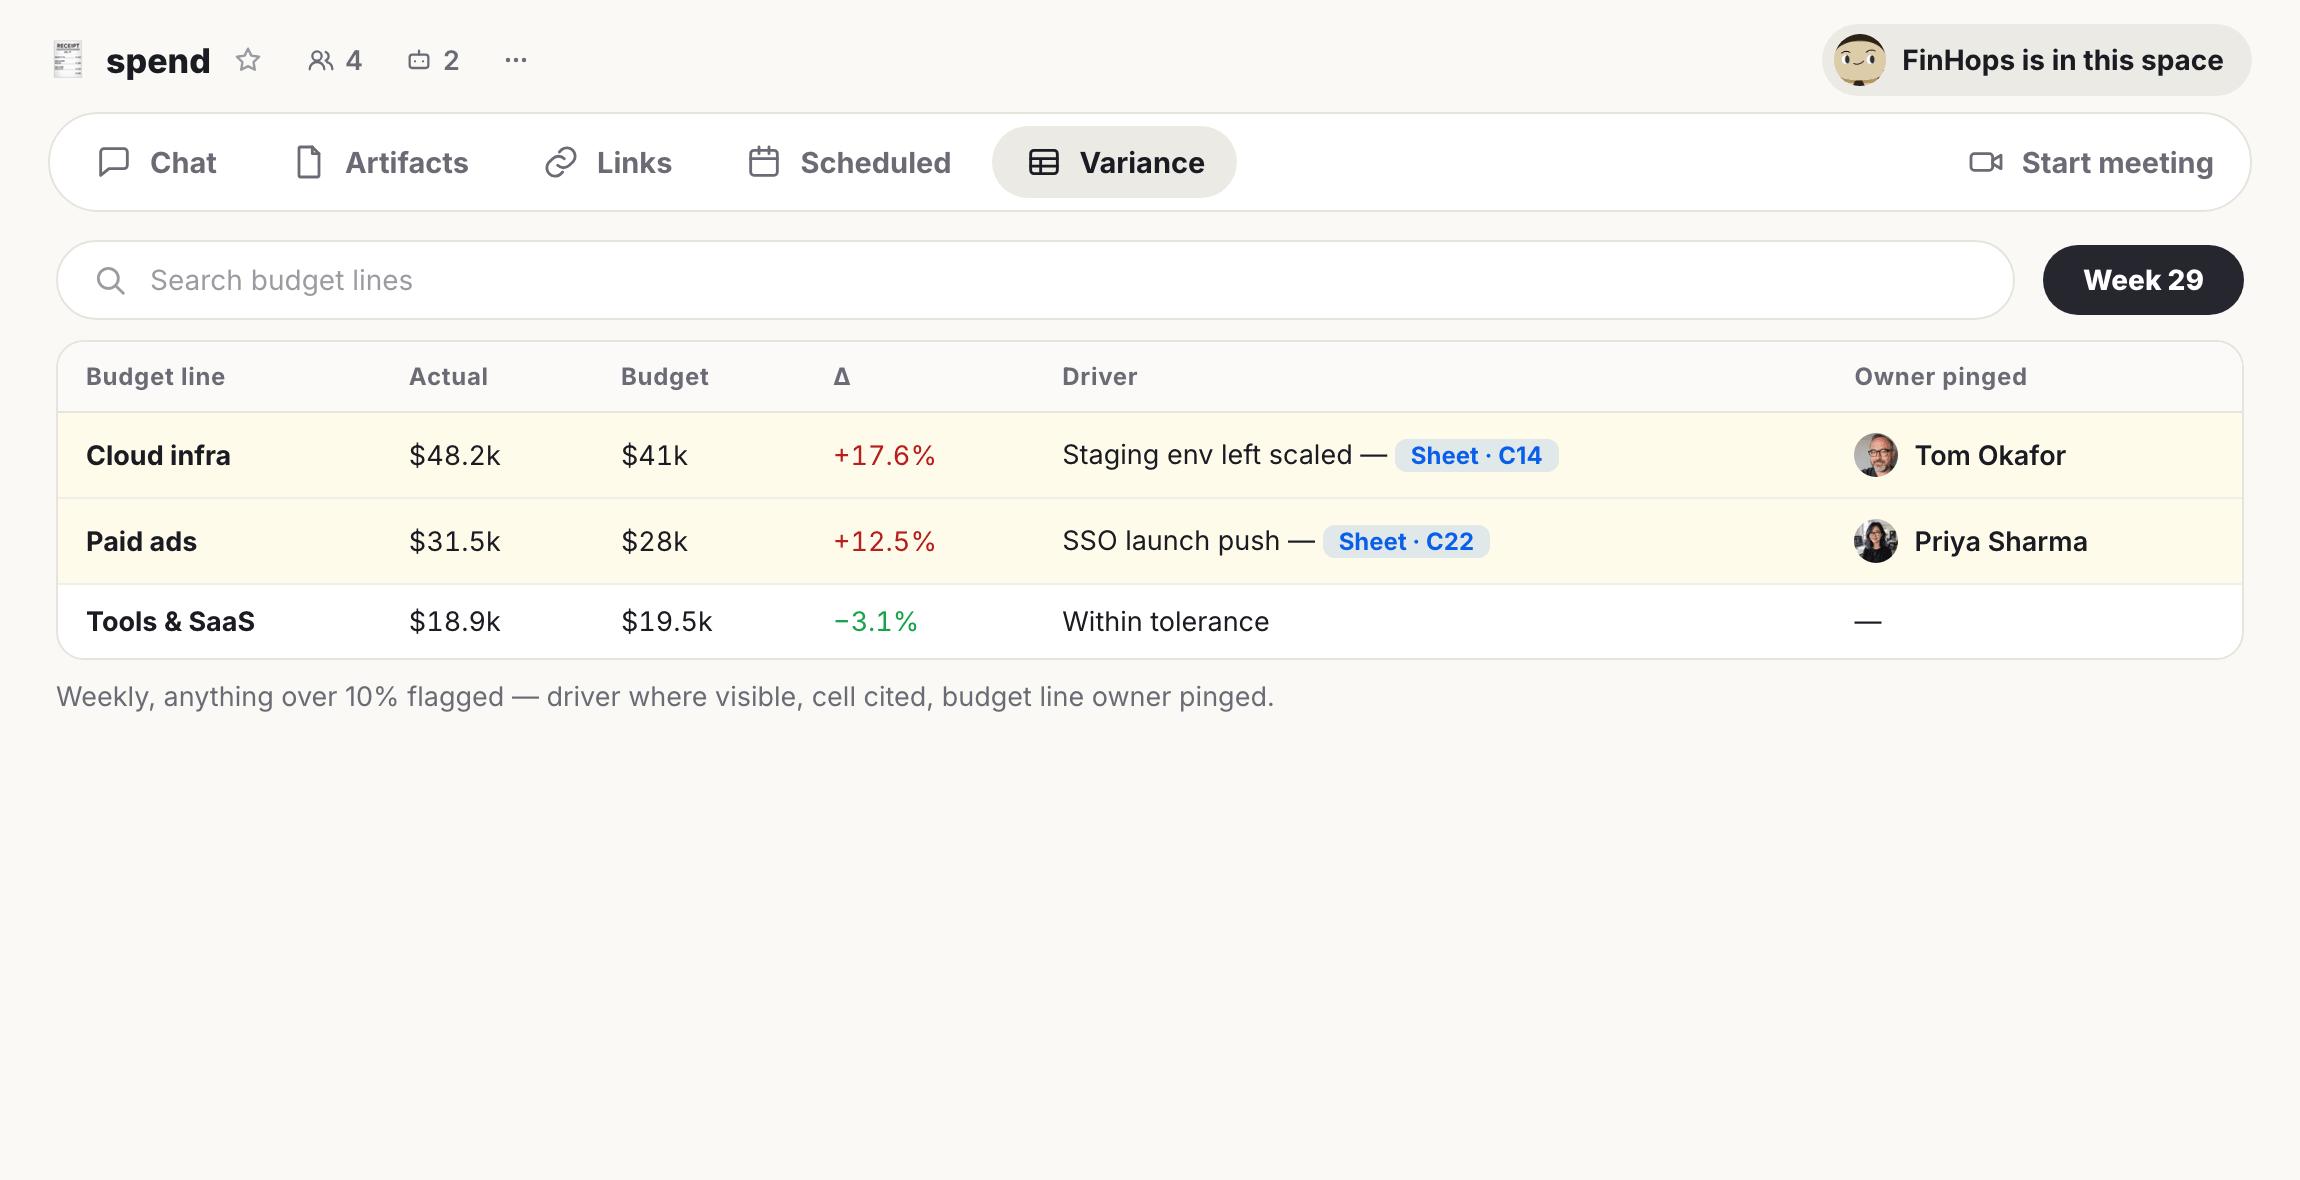Open the Week 29 selector
The width and height of the screenshot is (2300, 1180).
pyautogui.click(x=2143, y=280)
